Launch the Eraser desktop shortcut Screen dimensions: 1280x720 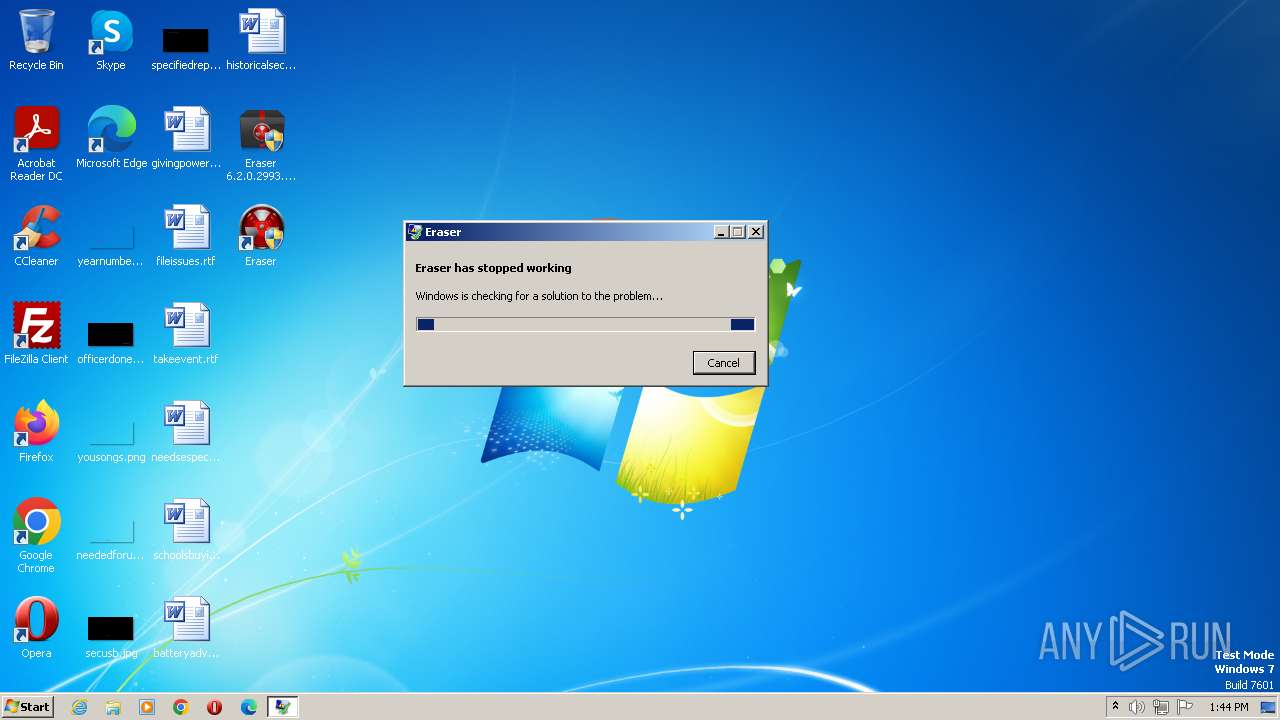pyautogui.click(x=261, y=236)
